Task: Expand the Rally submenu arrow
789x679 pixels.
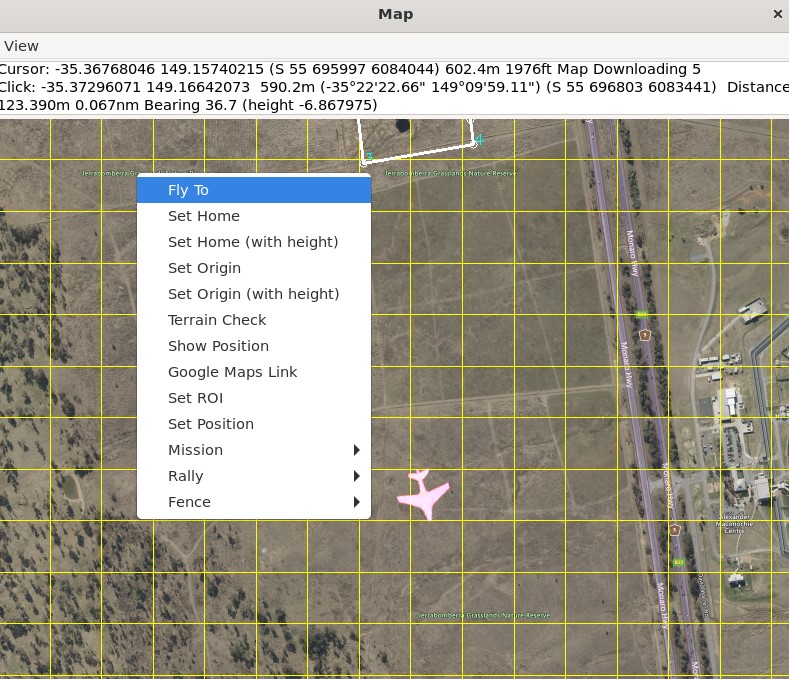Action: point(356,476)
